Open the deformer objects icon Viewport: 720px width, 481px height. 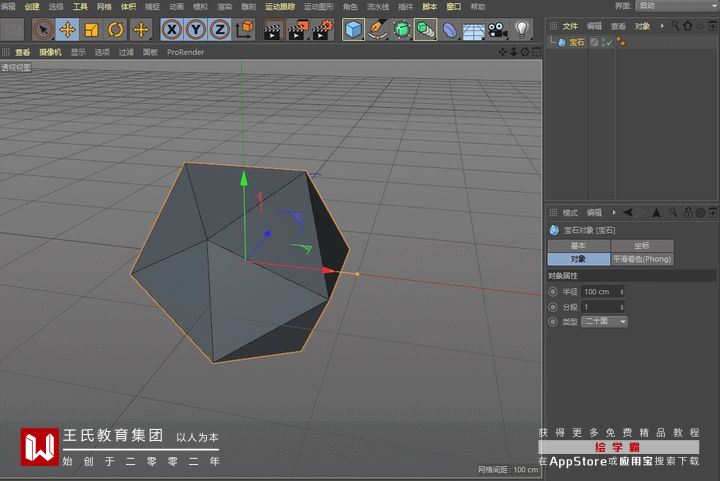450,30
